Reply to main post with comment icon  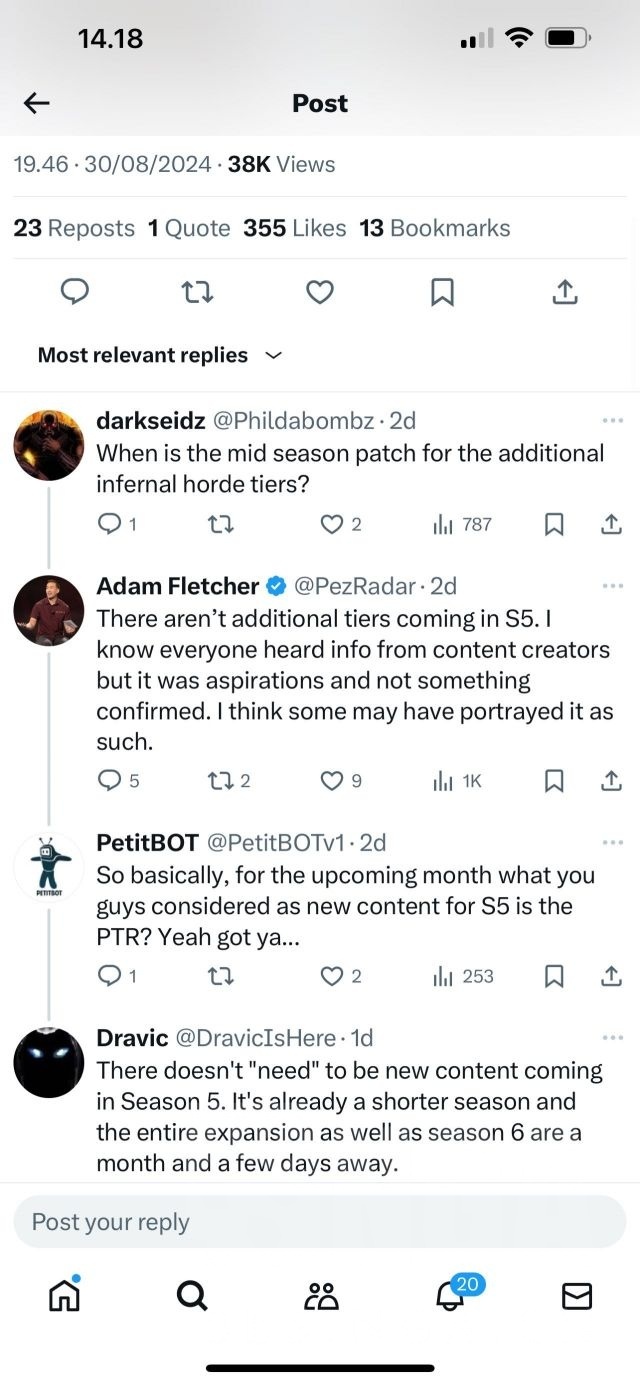coord(75,292)
